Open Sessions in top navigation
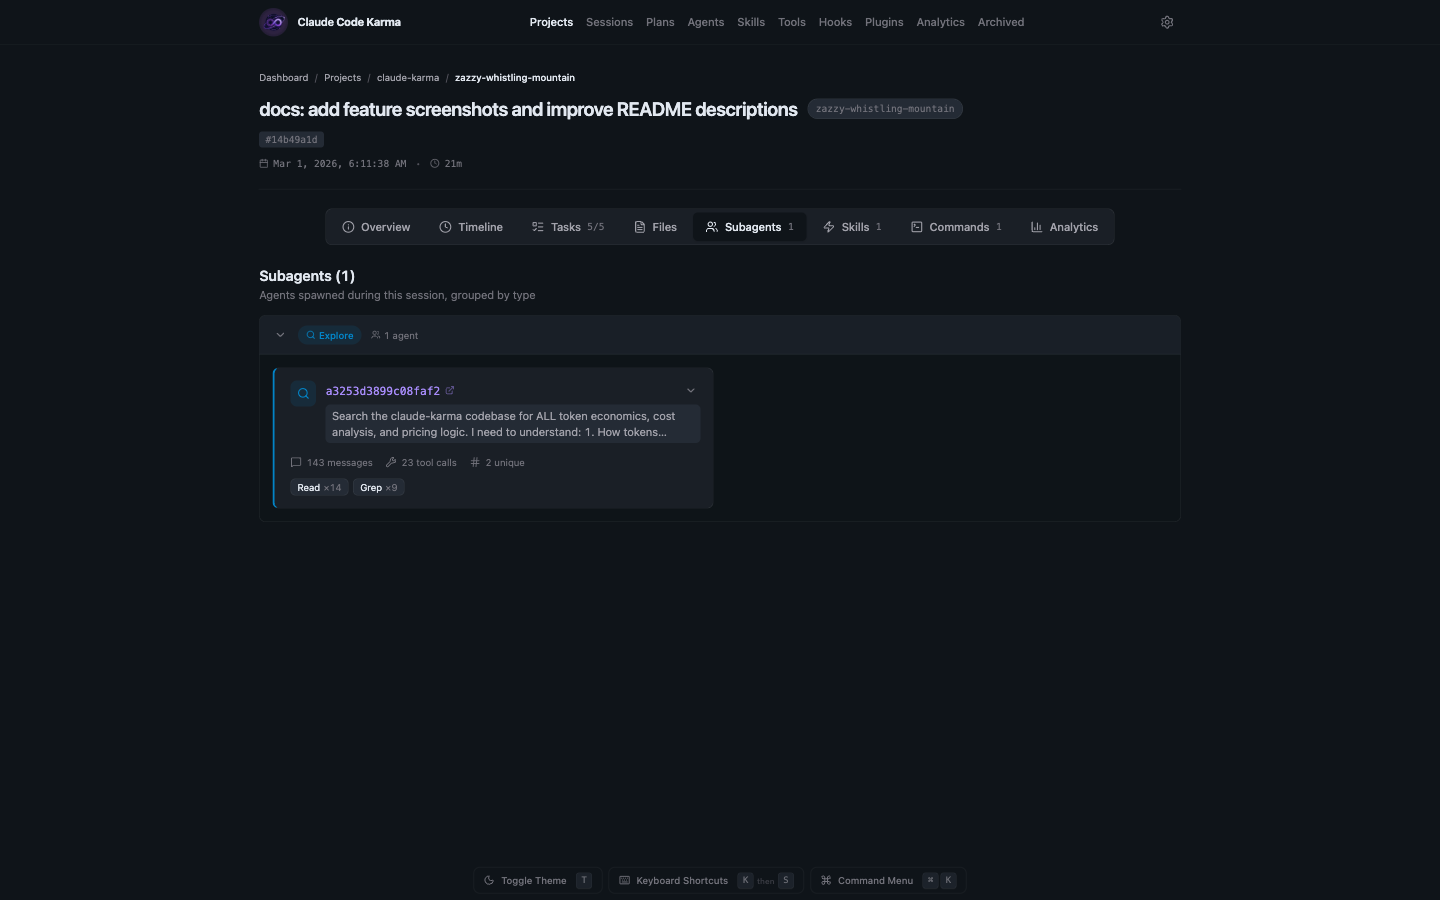Screen dimensions: 1440x900 [x=609, y=22]
